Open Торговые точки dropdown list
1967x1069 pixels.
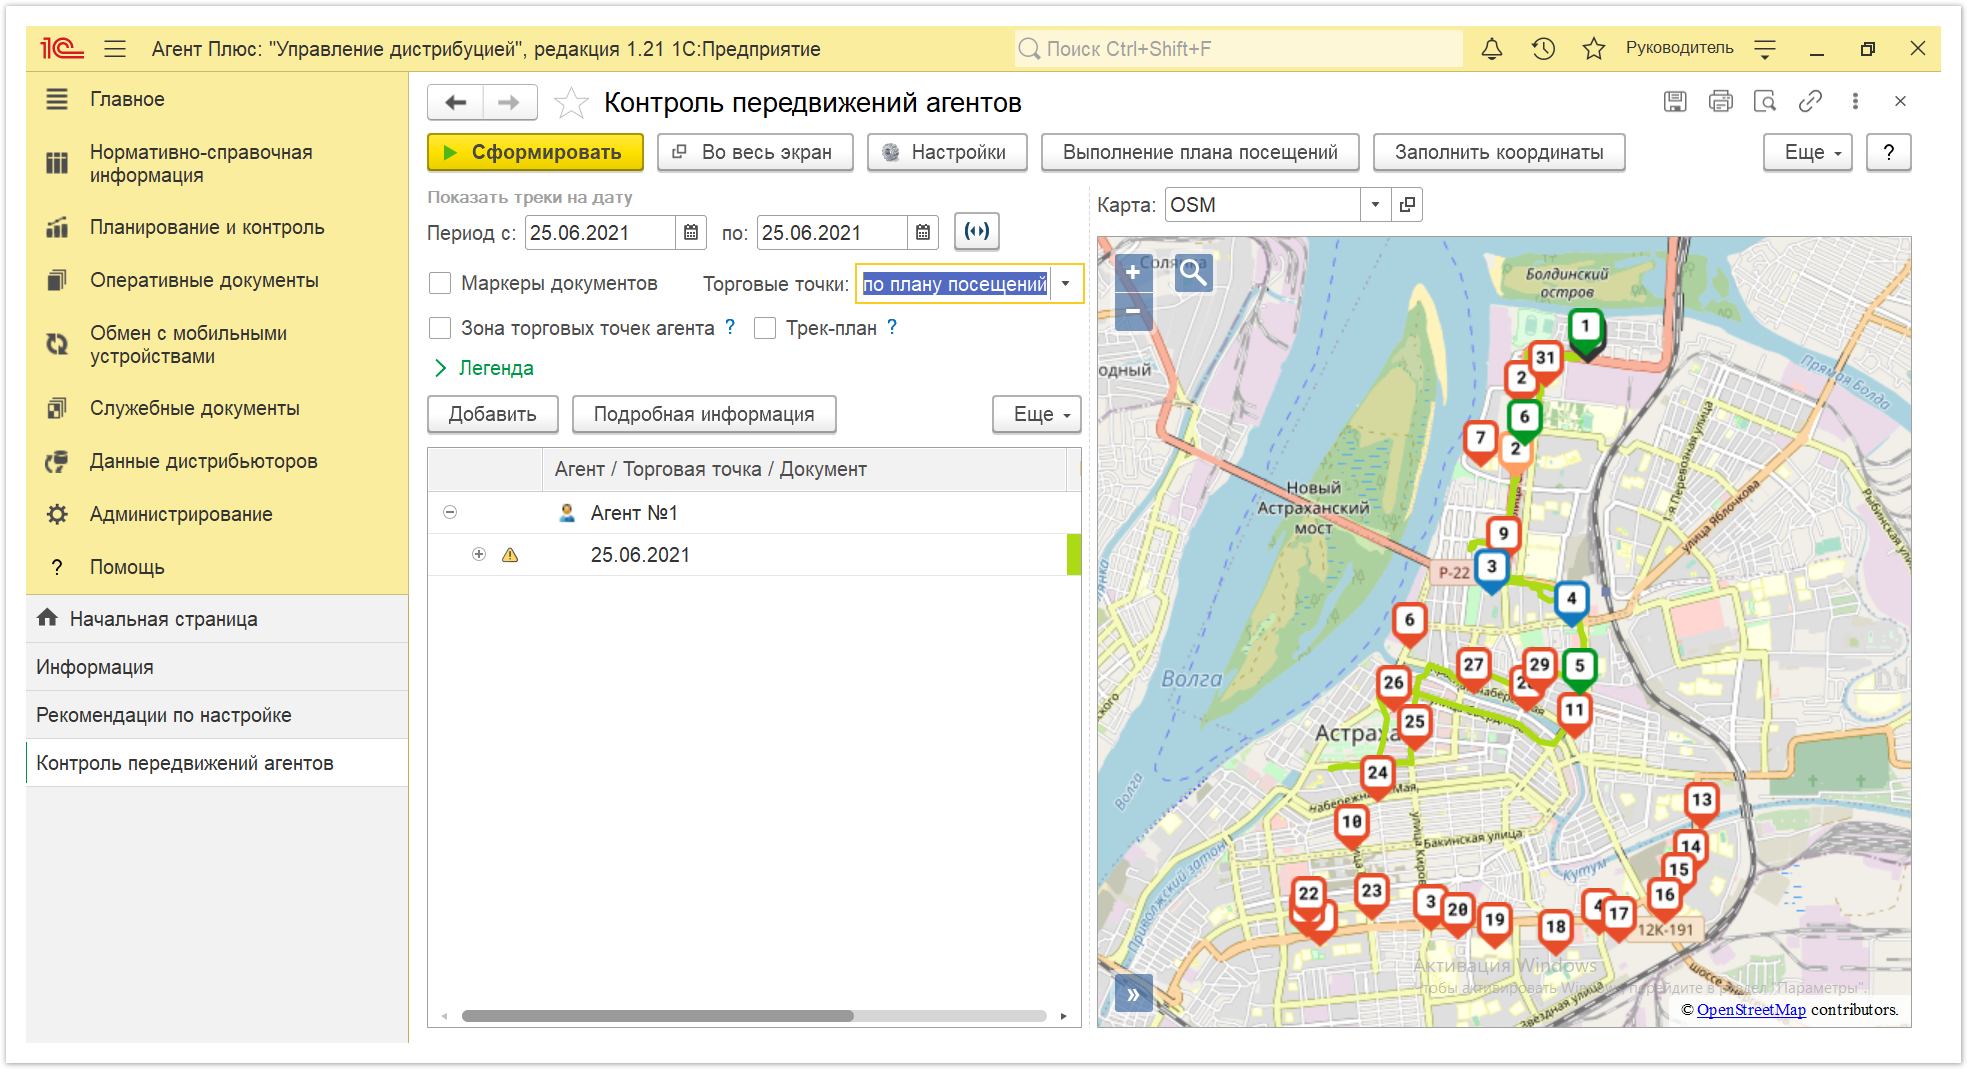pyautogui.click(x=1066, y=284)
